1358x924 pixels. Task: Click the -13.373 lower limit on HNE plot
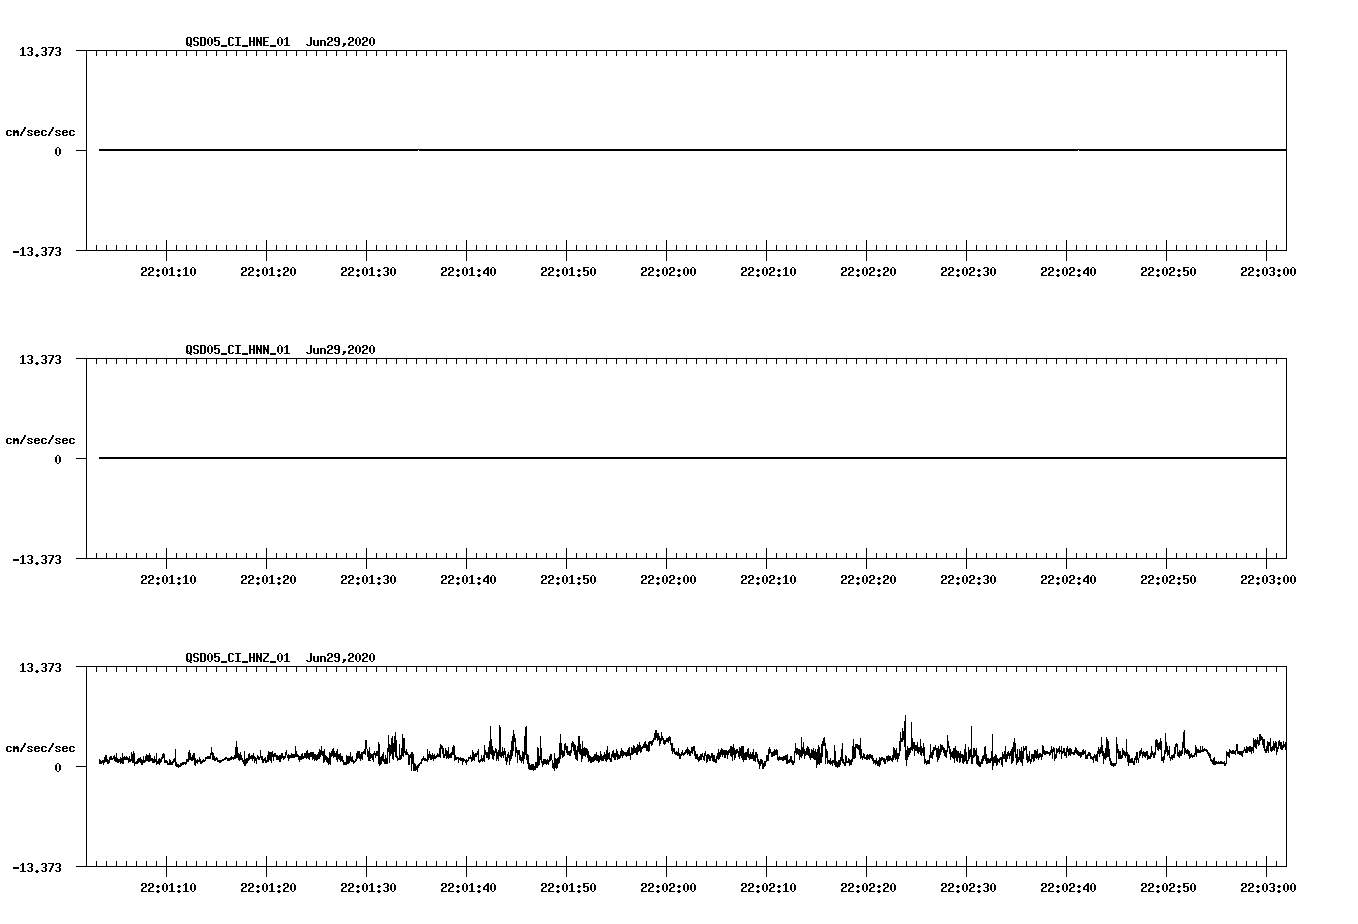point(37,252)
